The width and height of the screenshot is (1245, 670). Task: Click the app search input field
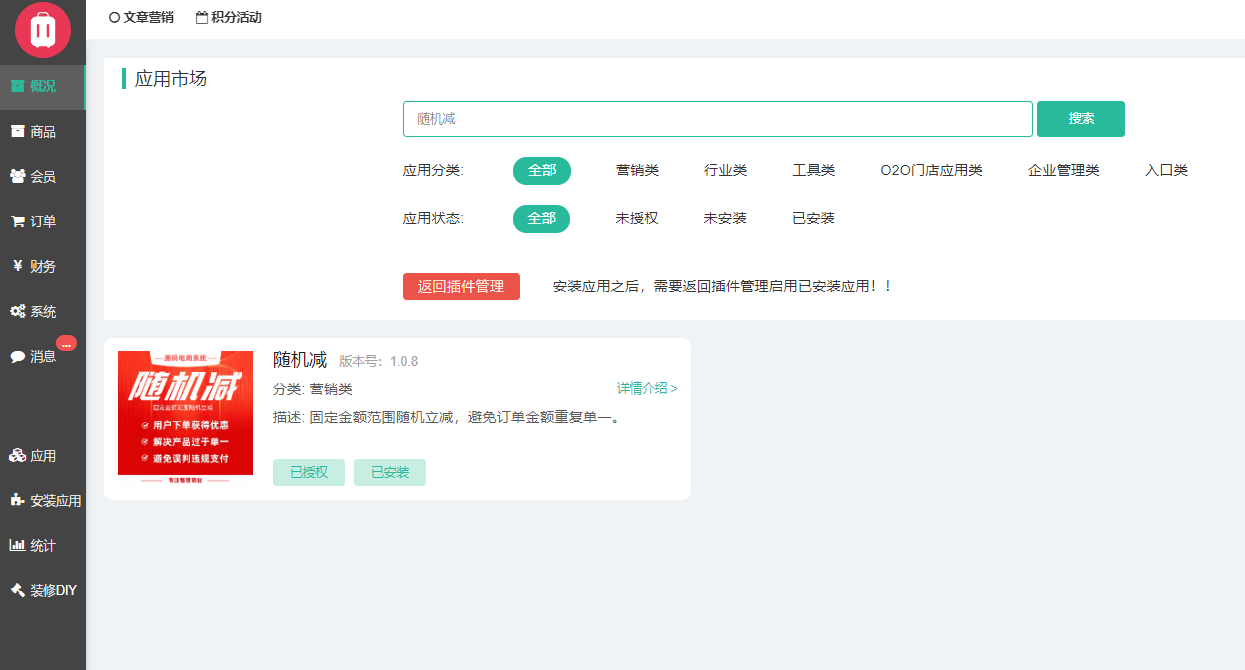click(x=717, y=119)
